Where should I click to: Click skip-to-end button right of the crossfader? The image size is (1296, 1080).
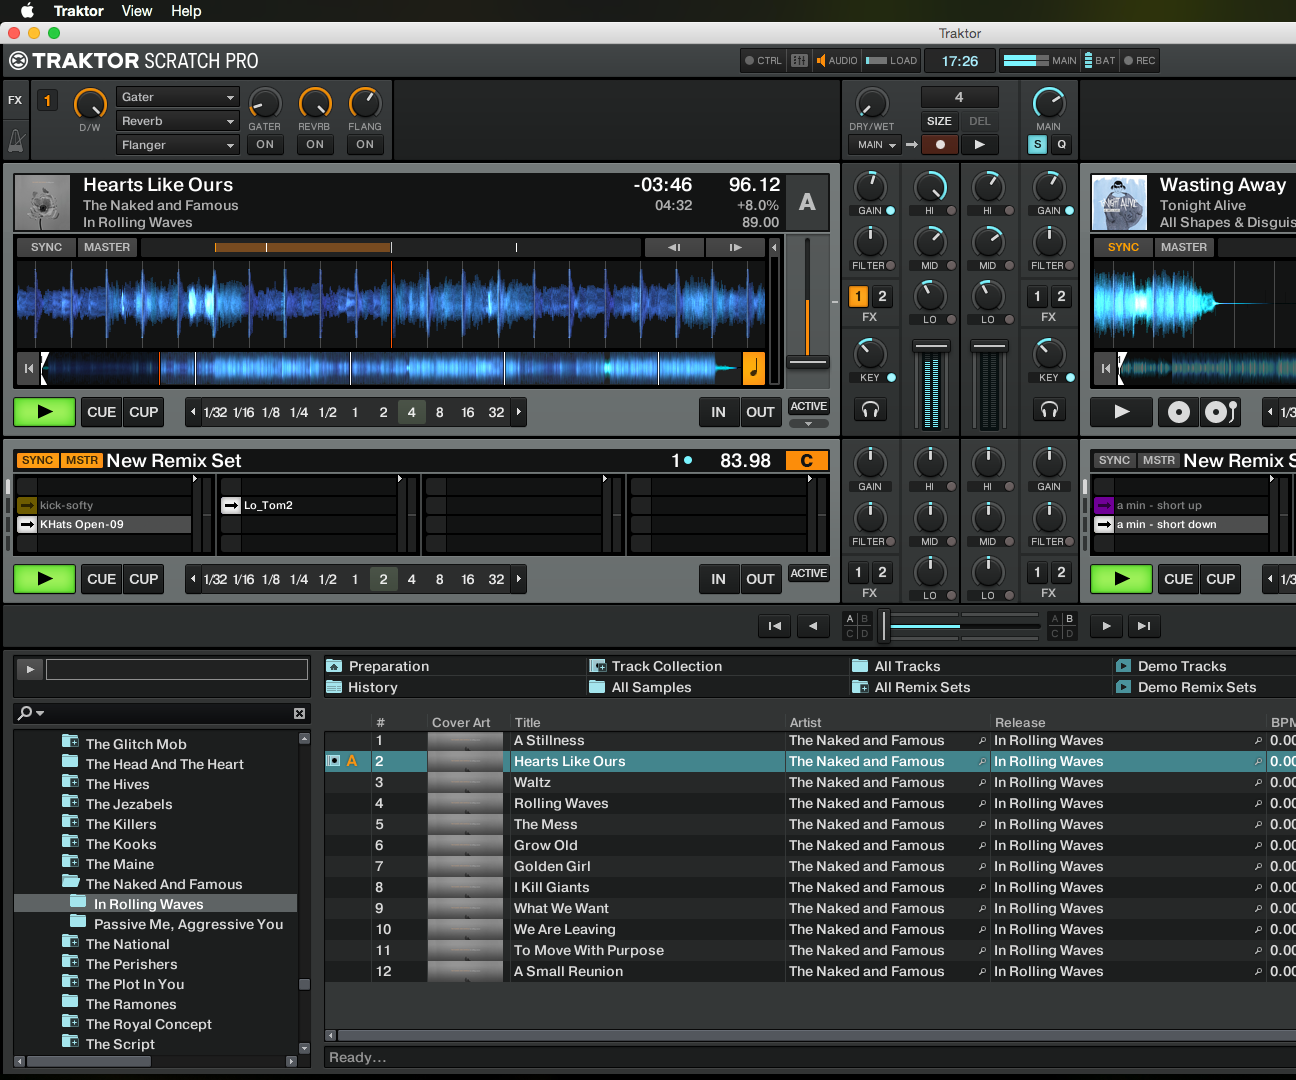1144,626
